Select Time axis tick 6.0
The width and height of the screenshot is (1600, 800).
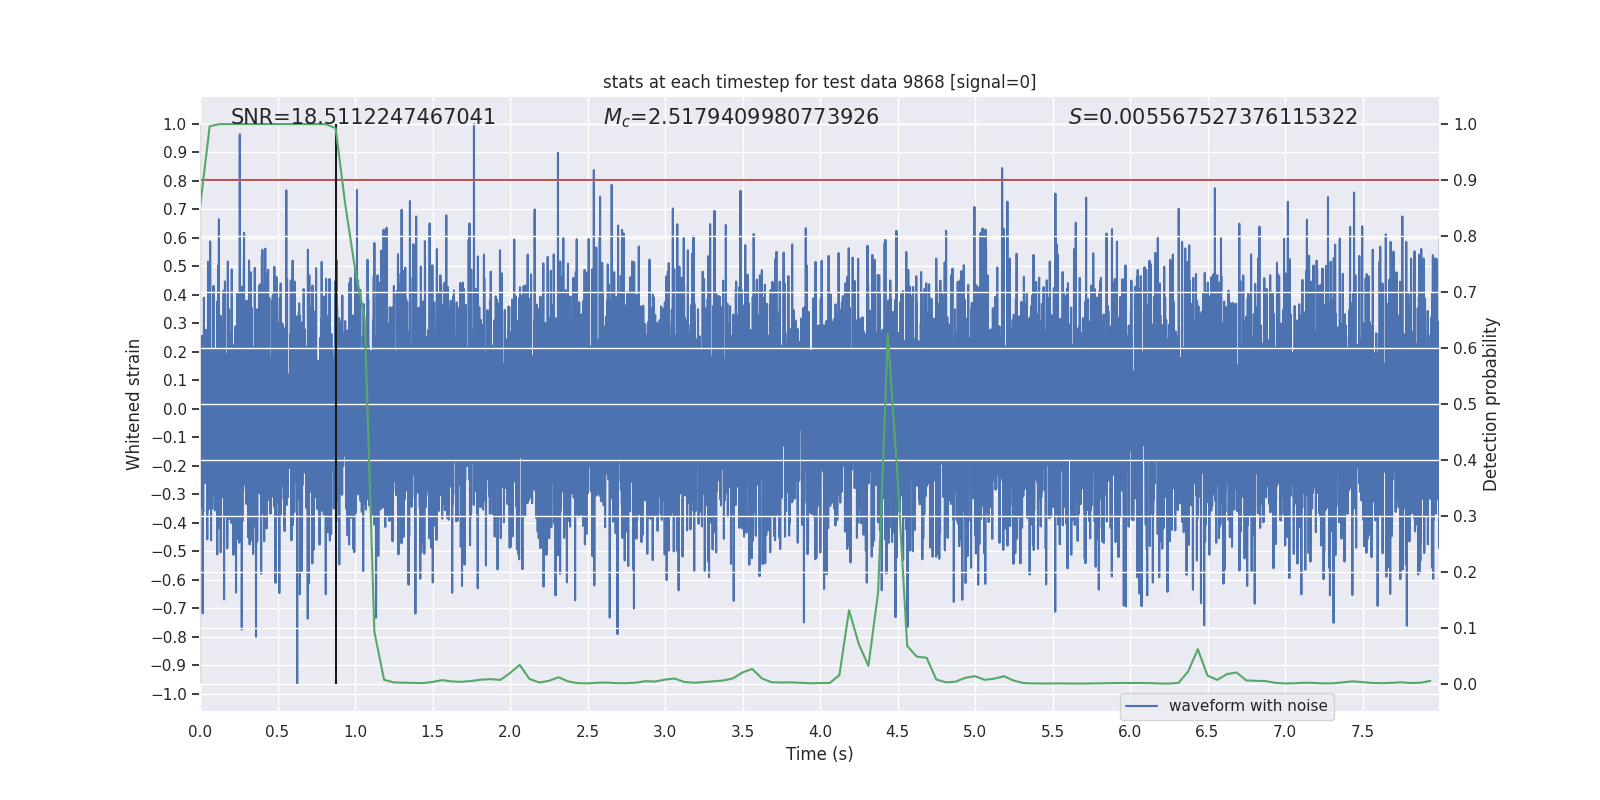pyautogui.click(x=1130, y=732)
